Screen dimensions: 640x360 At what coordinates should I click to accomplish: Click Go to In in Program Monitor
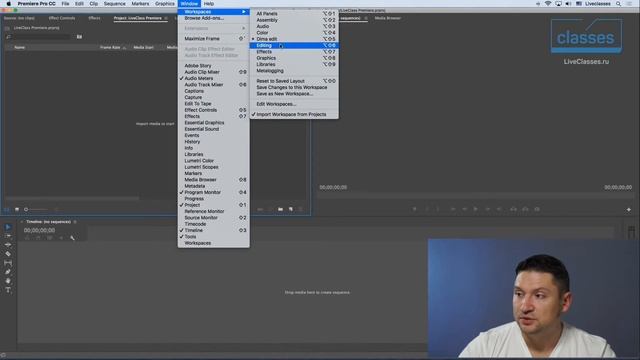[x=453, y=209]
